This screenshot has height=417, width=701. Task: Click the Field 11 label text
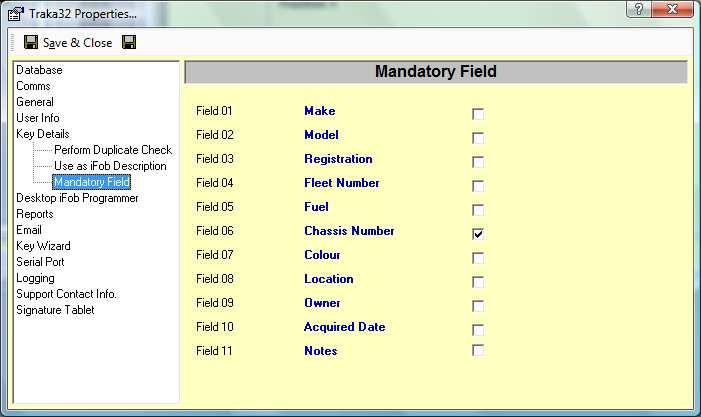click(214, 351)
